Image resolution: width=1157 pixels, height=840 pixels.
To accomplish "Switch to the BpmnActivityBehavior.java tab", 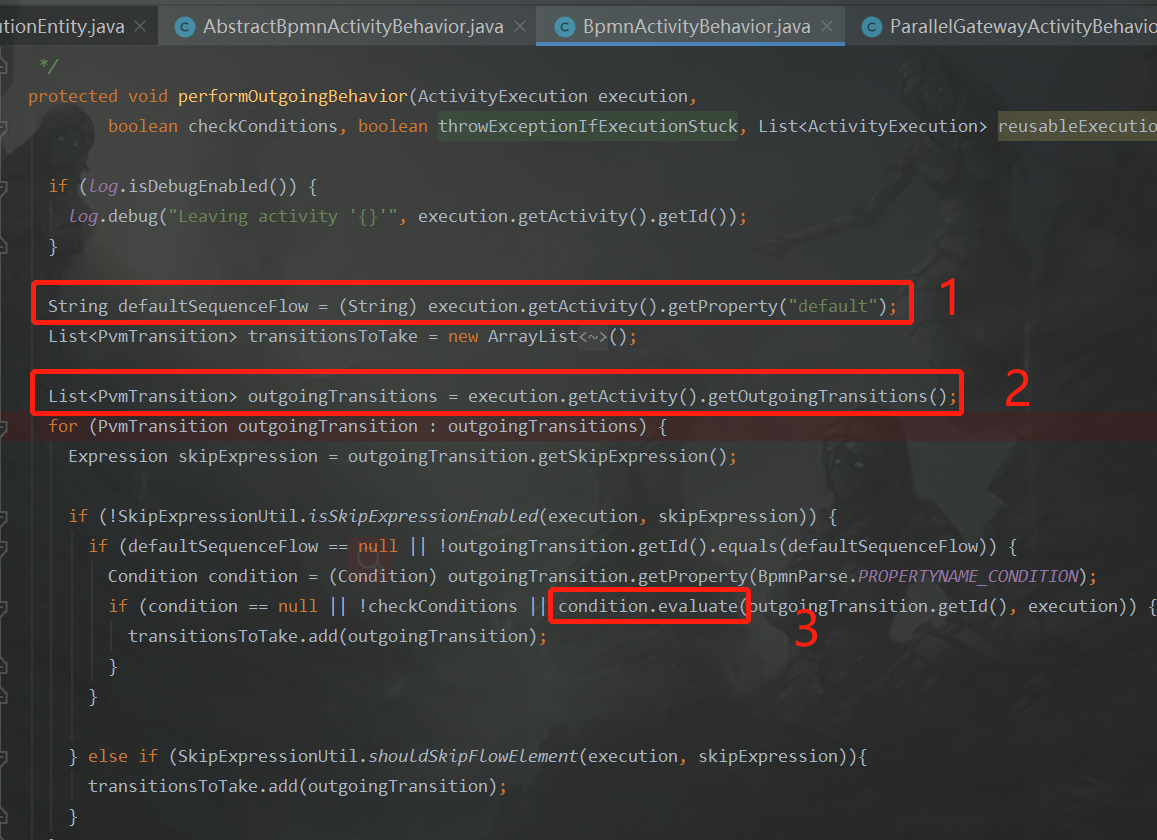I will pos(696,27).
